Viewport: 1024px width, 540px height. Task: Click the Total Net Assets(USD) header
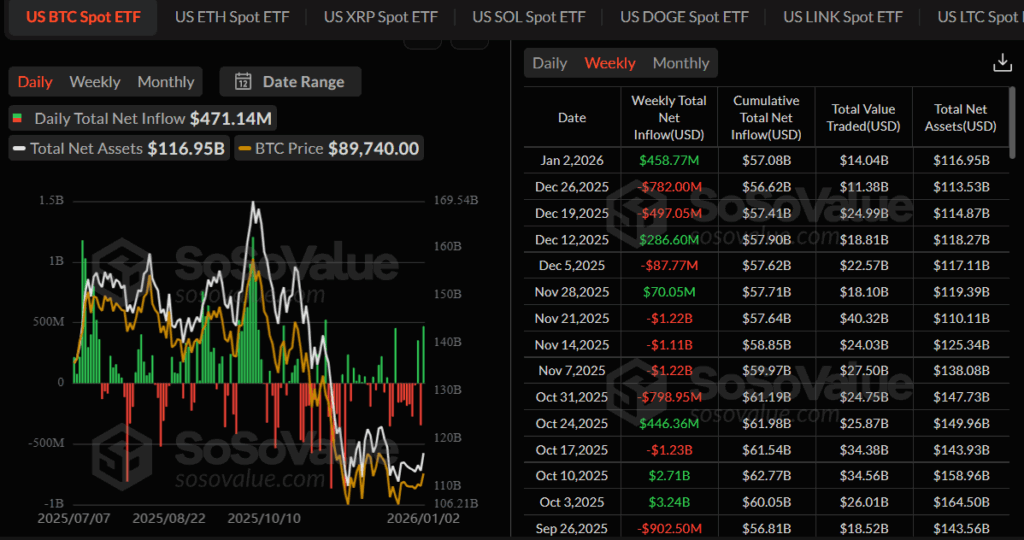pos(961,118)
